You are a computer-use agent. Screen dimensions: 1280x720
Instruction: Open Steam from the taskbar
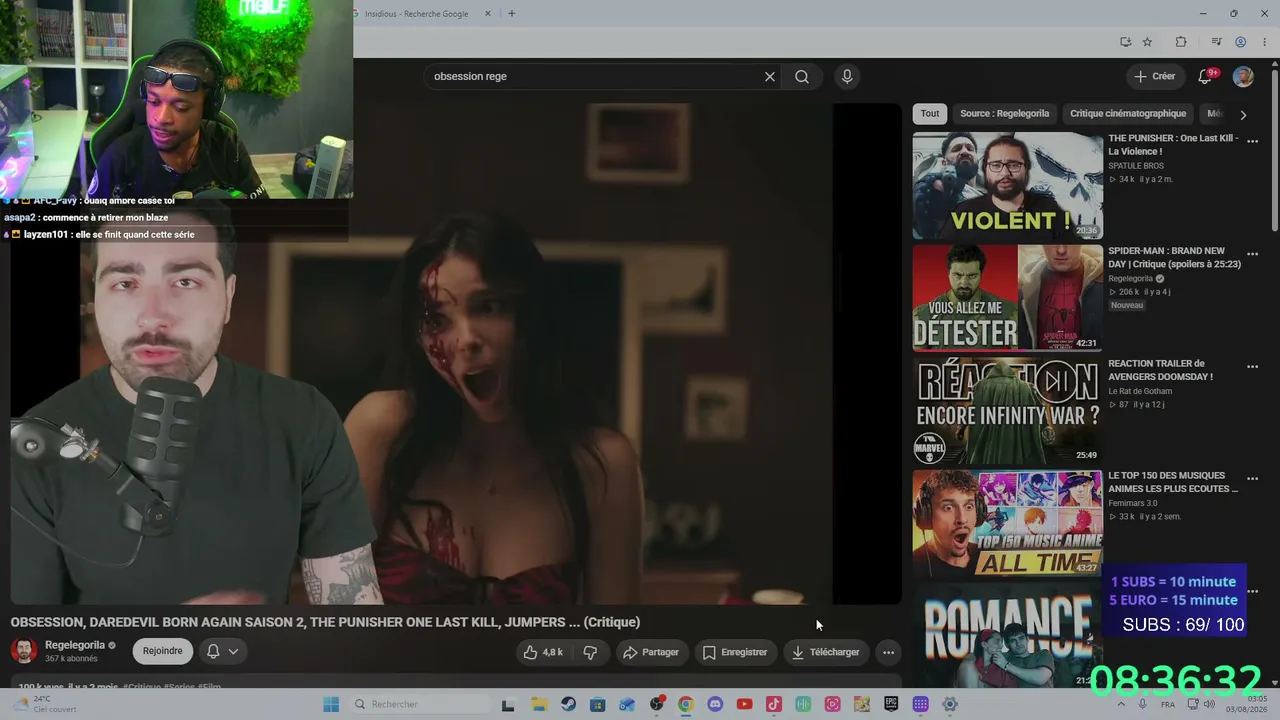click(568, 704)
